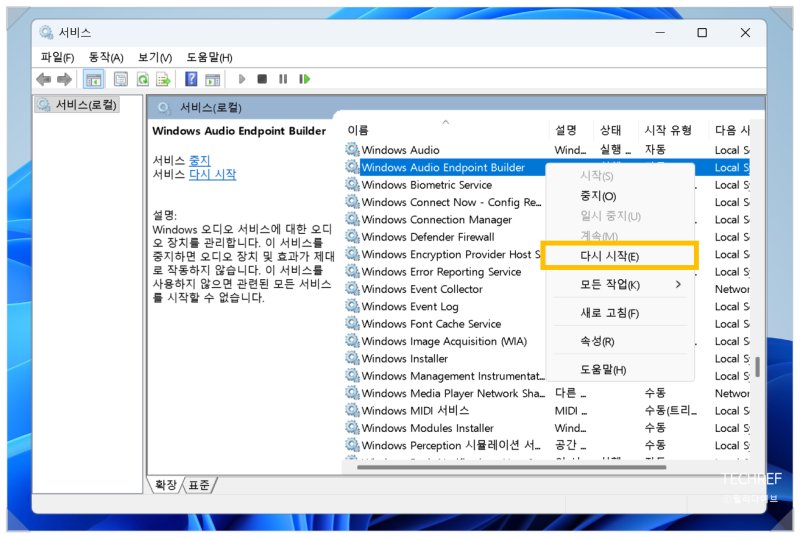Click the Refresh toolbar icon

[143, 79]
